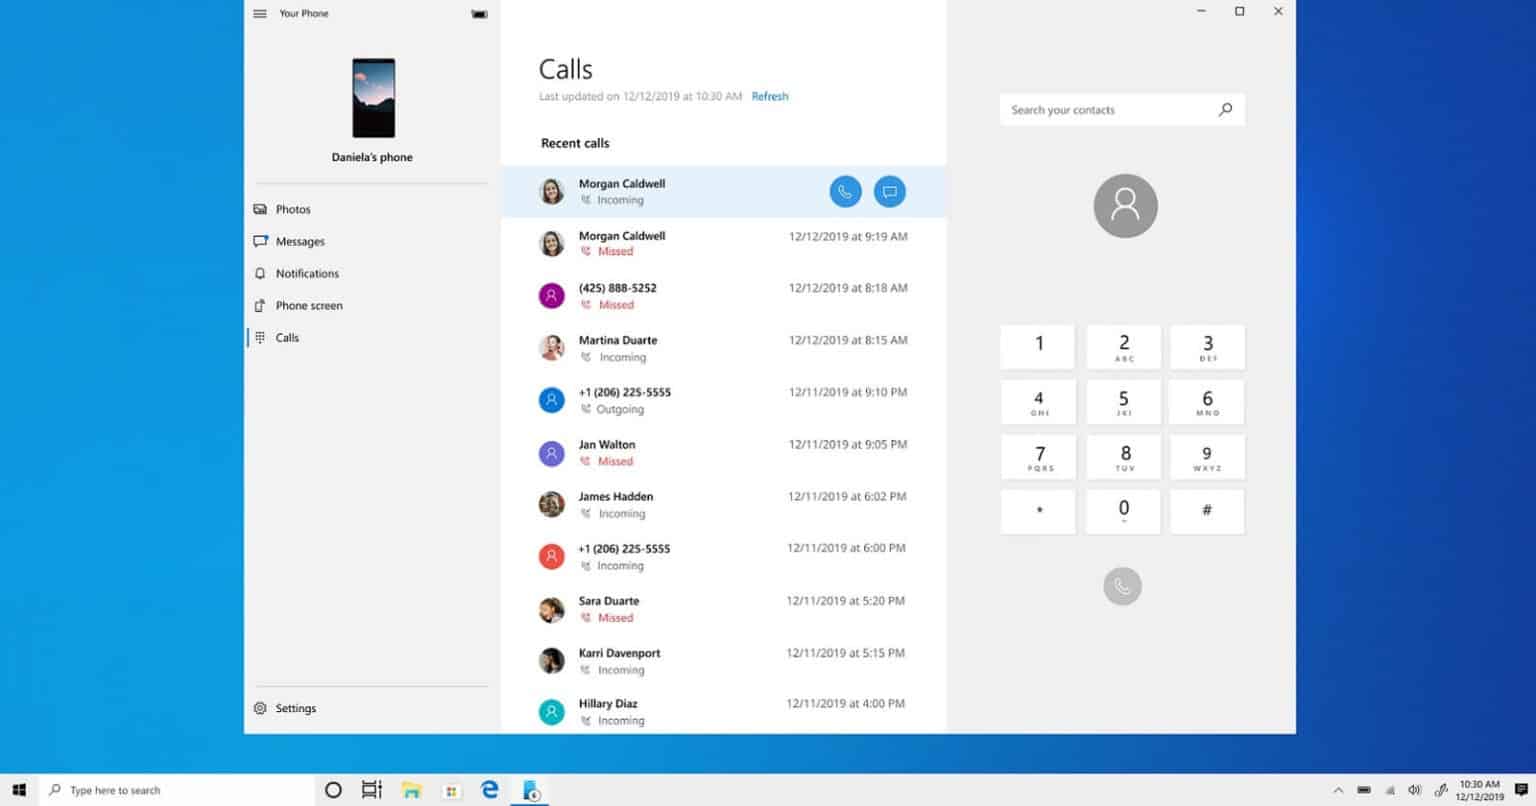
Task: Go to the Notifications section
Action: 306,273
